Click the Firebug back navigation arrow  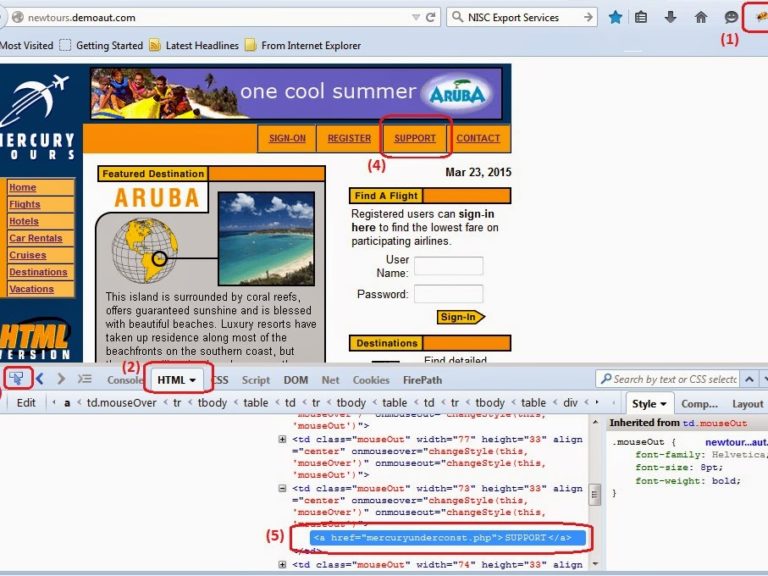coord(41,379)
